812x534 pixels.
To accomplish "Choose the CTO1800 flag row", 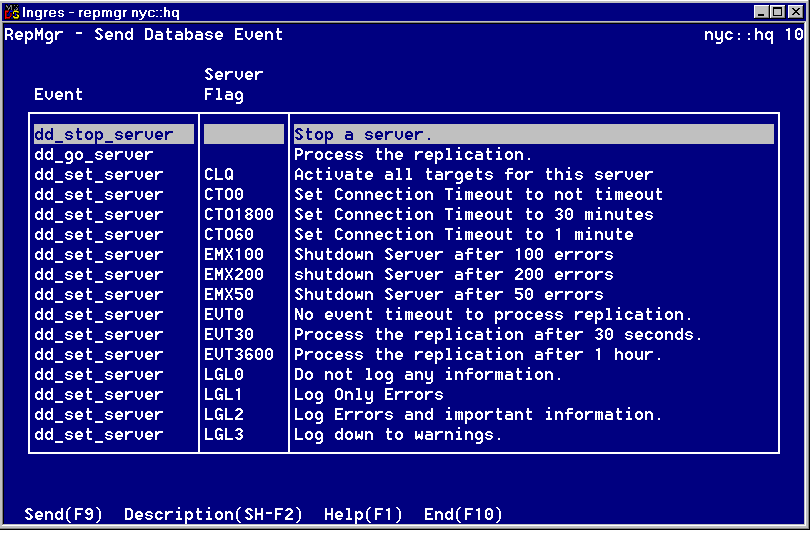I will click(x=239, y=215).
